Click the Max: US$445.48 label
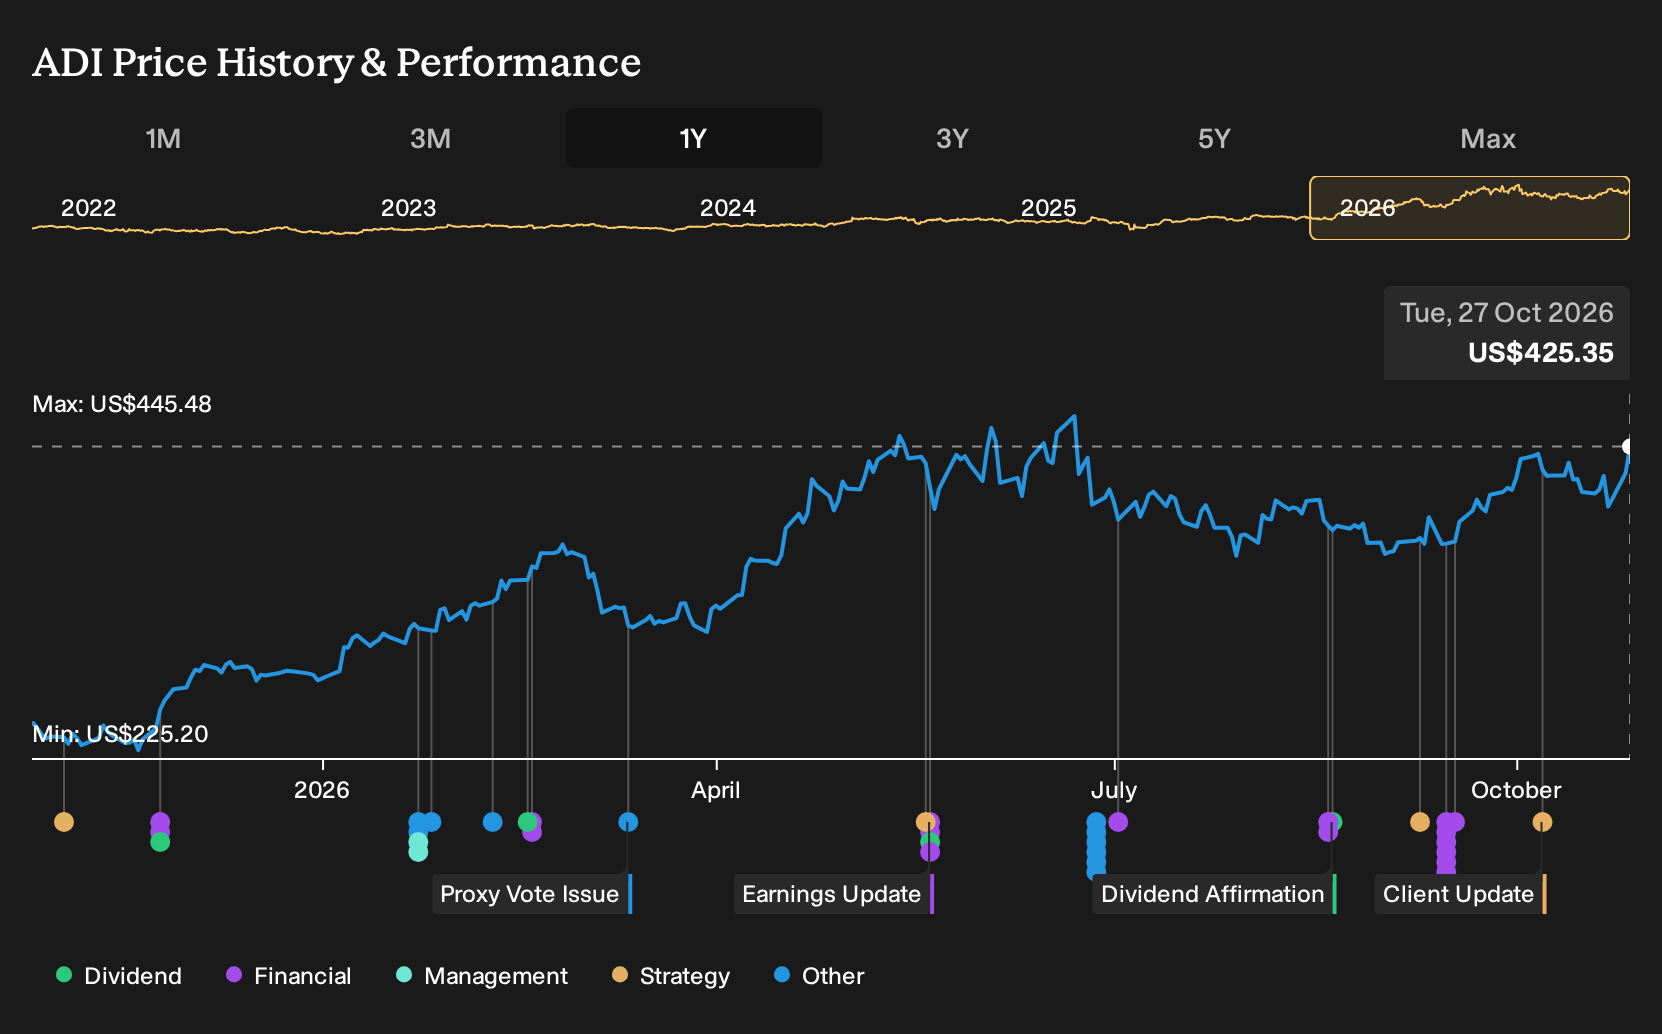The width and height of the screenshot is (1662, 1034). pyautogui.click(x=122, y=404)
